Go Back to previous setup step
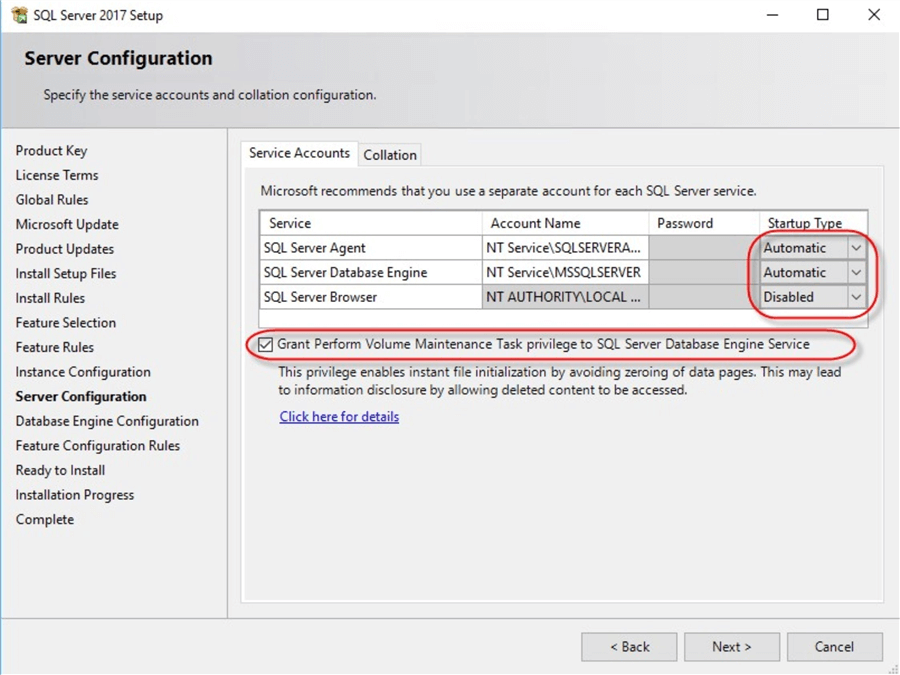 pyautogui.click(x=629, y=647)
